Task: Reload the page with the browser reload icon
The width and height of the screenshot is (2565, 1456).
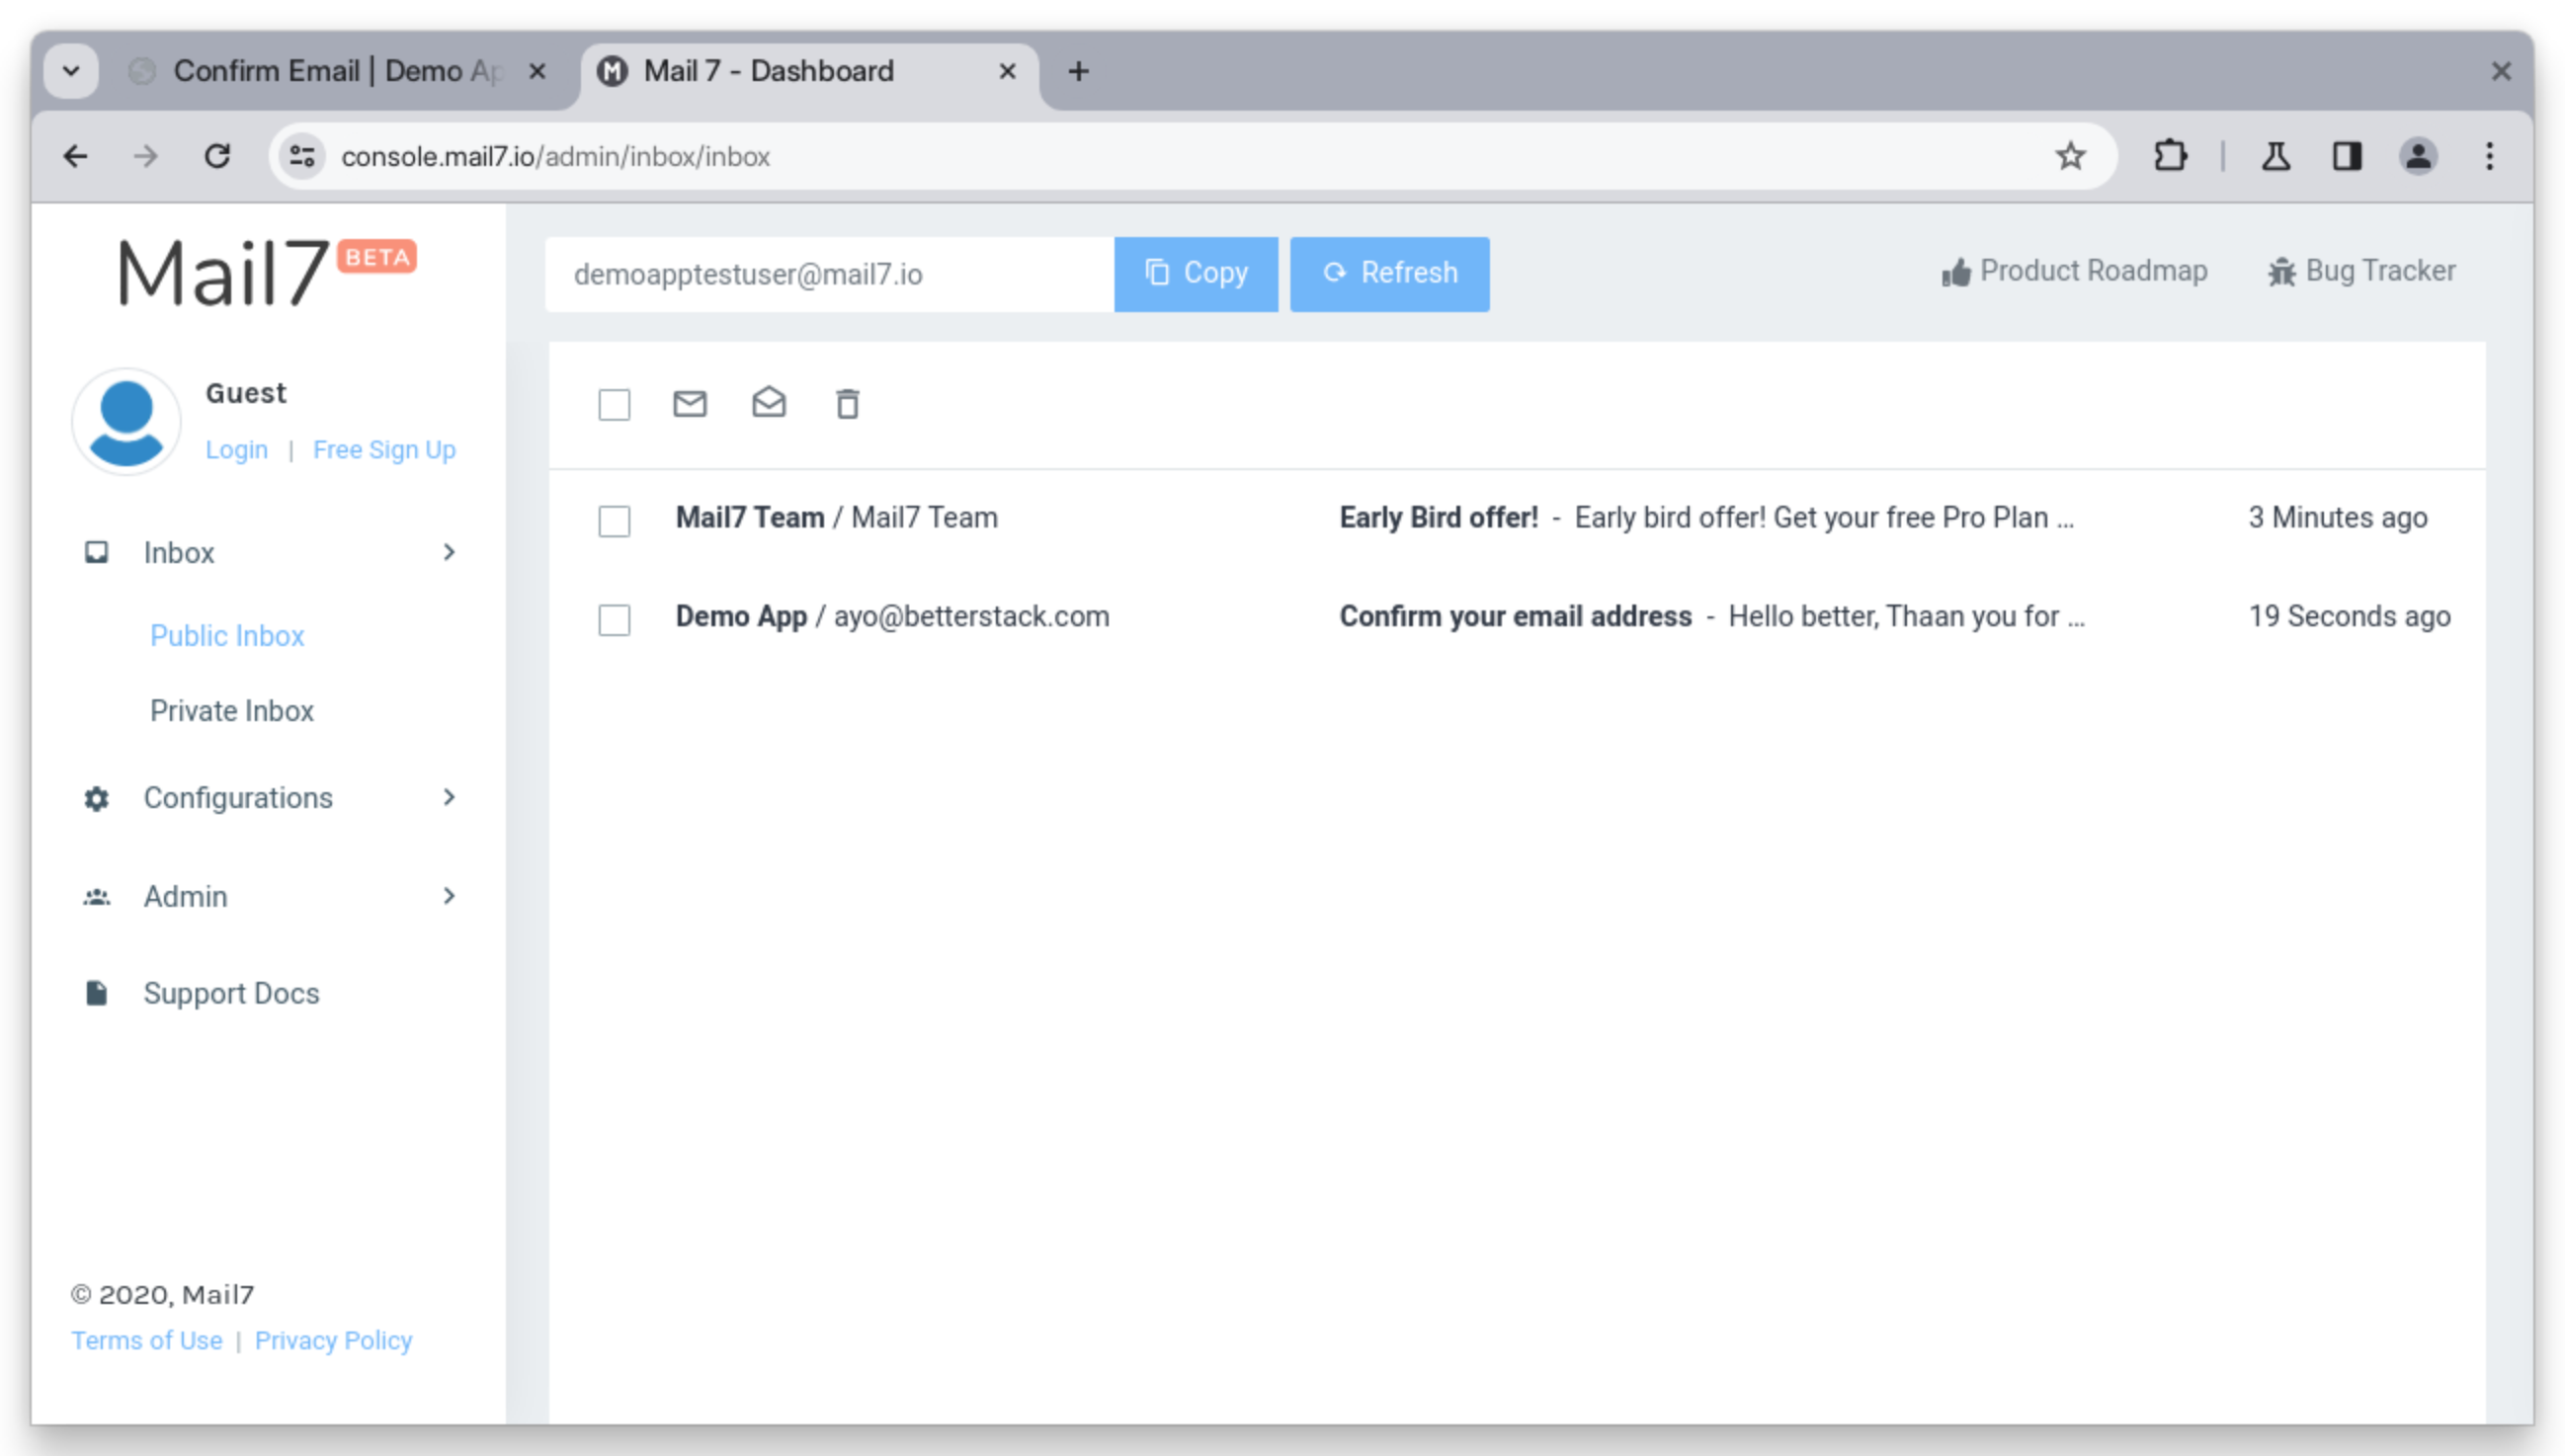Action: pyautogui.click(x=217, y=156)
